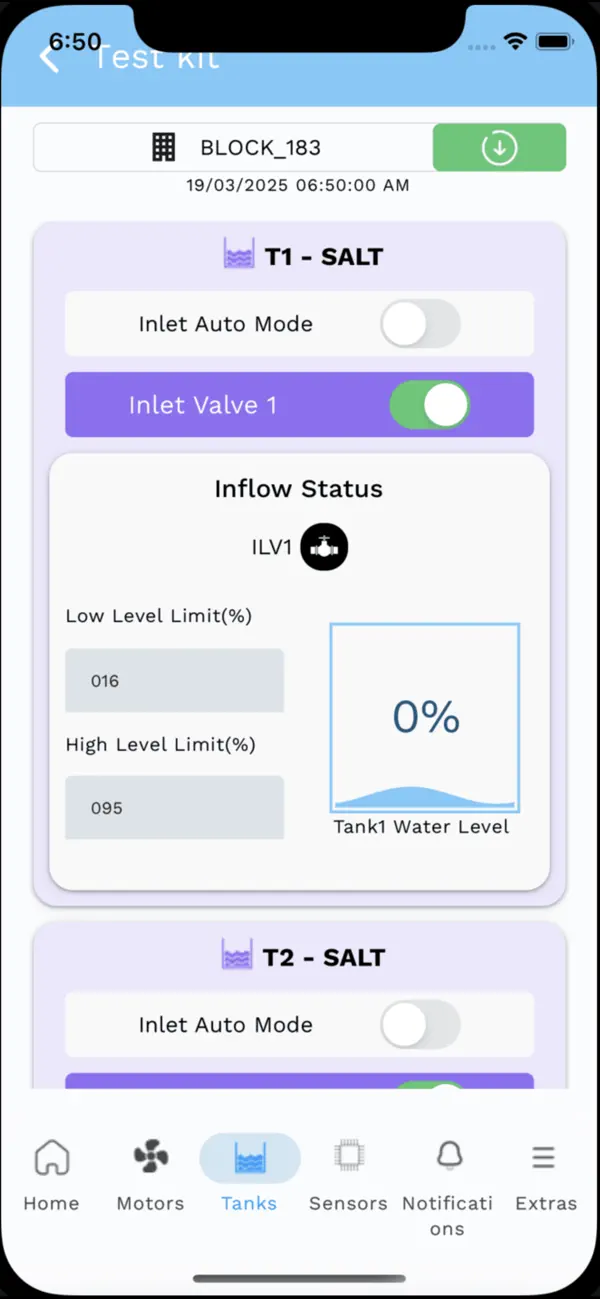View alerts via the Notifications bell icon
This screenshot has height=1299, width=600.
pos(448,1155)
